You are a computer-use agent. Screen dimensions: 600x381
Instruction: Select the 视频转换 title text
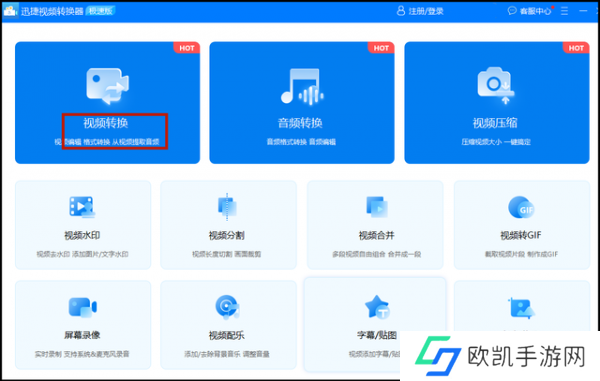(x=106, y=123)
